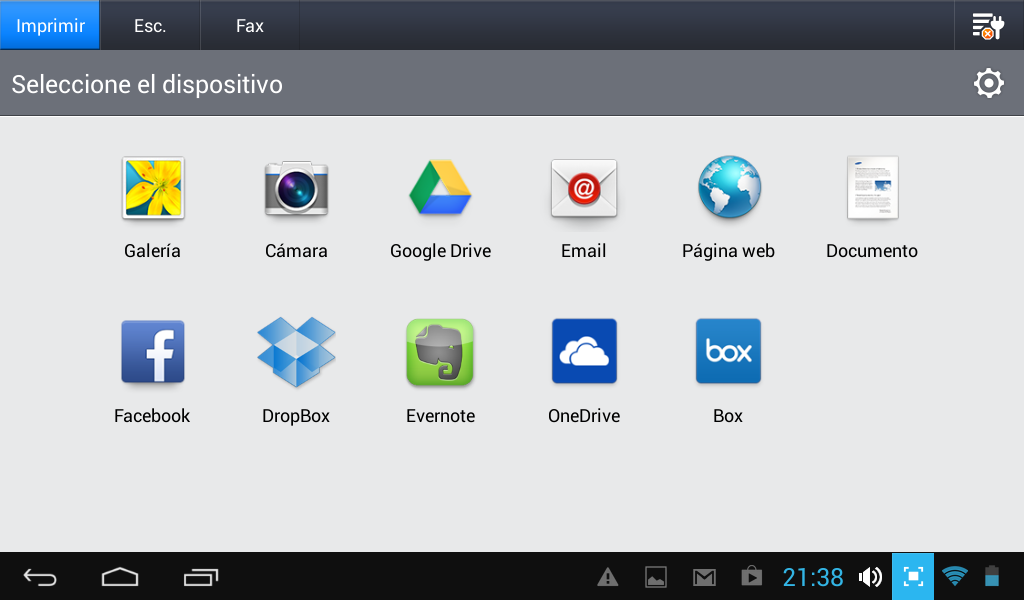Viewport: 1024px width, 600px height.
Task: Switch to the Fax tab
Action: click(249, 25)
